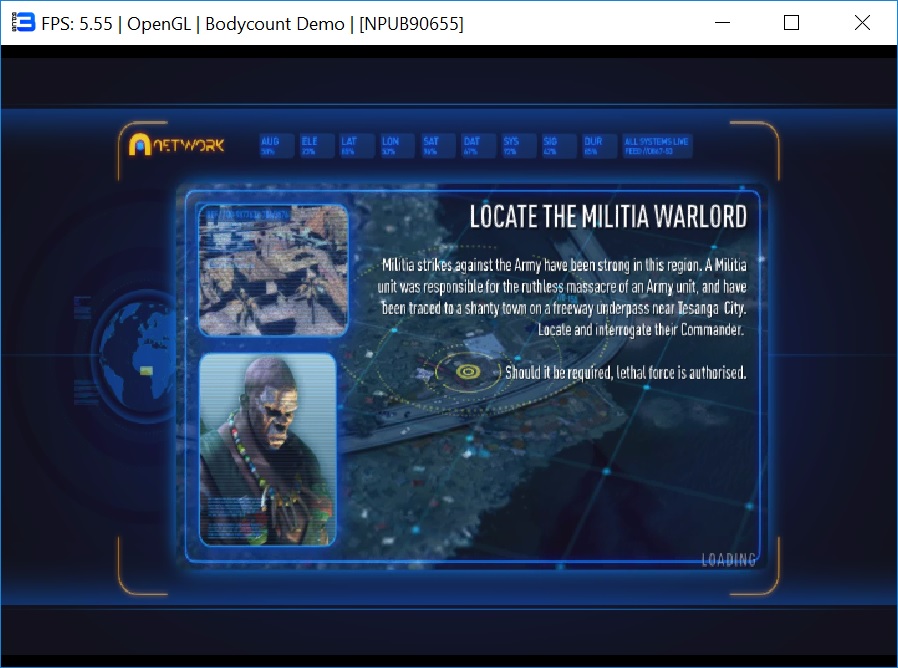The width and height of the screenshot is (898, 668).
Task: Click the Locate the Militia Warlord heading
Action: tap(608, 217)
